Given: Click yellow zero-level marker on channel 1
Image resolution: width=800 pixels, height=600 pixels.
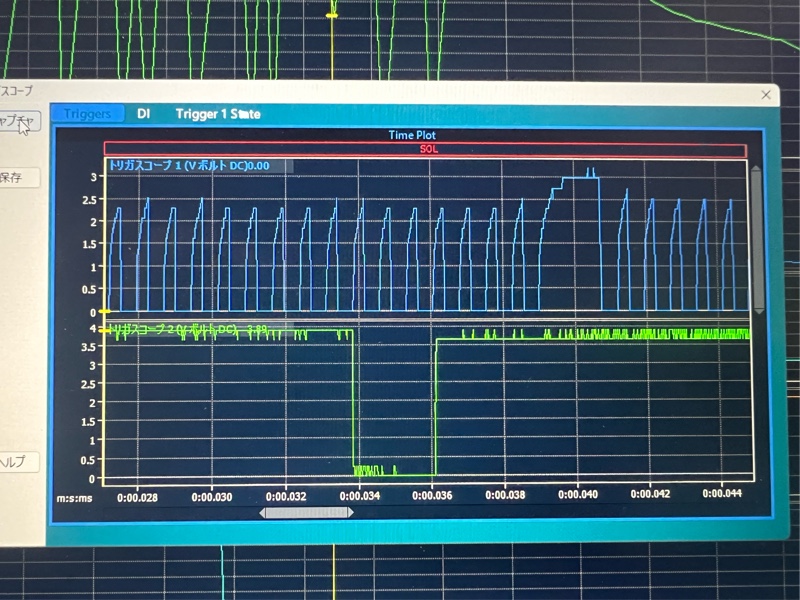Looking at the screenshot, I should click(104, 311).
